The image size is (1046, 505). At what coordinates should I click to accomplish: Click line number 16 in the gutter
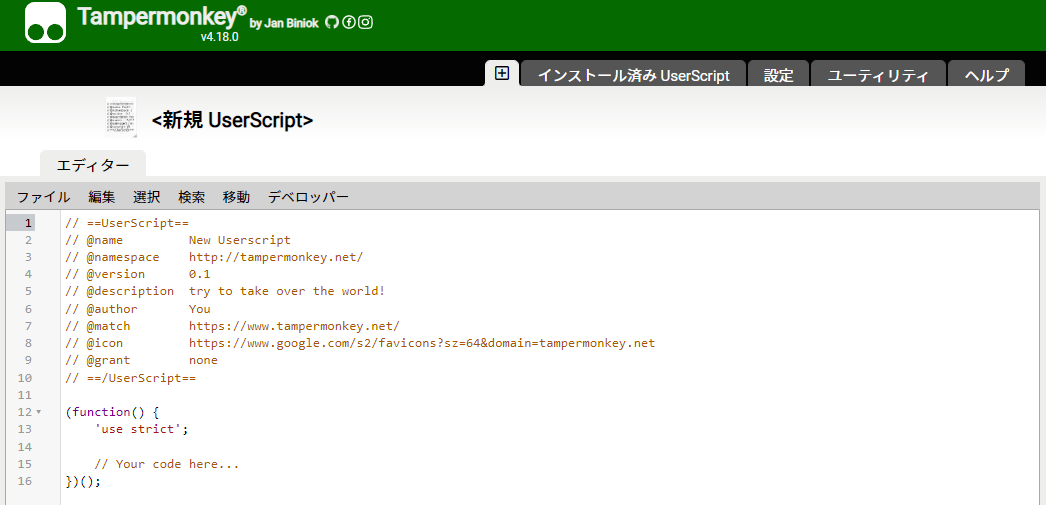coord(25,481)
